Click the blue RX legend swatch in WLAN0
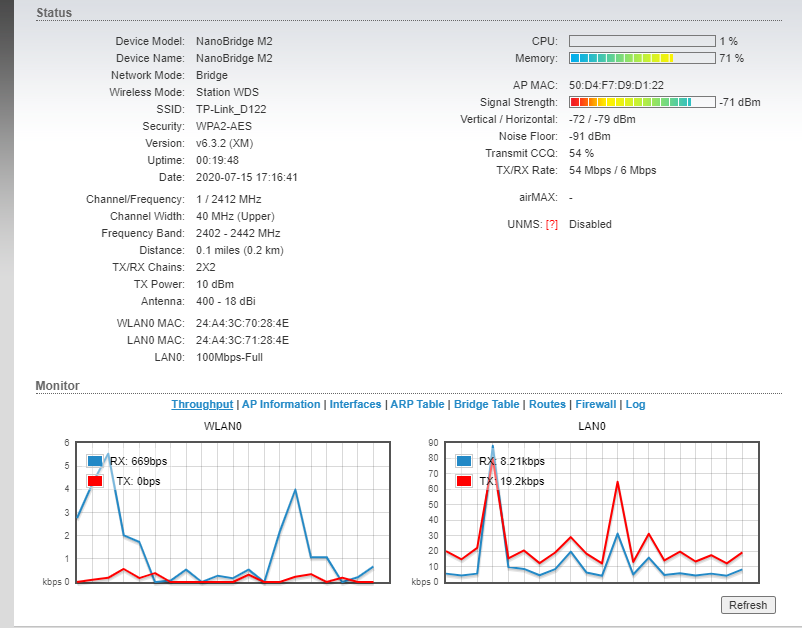The width and height of the screenshot is (802, 628). (95, 460)
